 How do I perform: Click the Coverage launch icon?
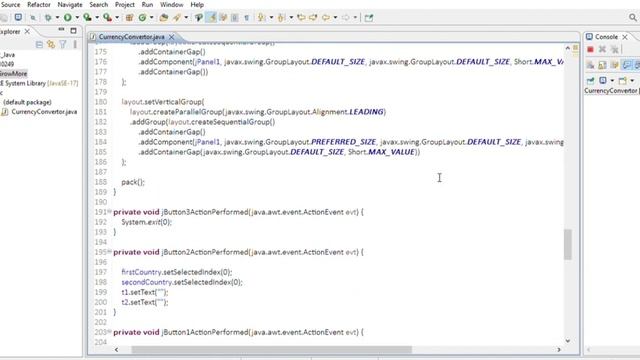coord(87,18)
